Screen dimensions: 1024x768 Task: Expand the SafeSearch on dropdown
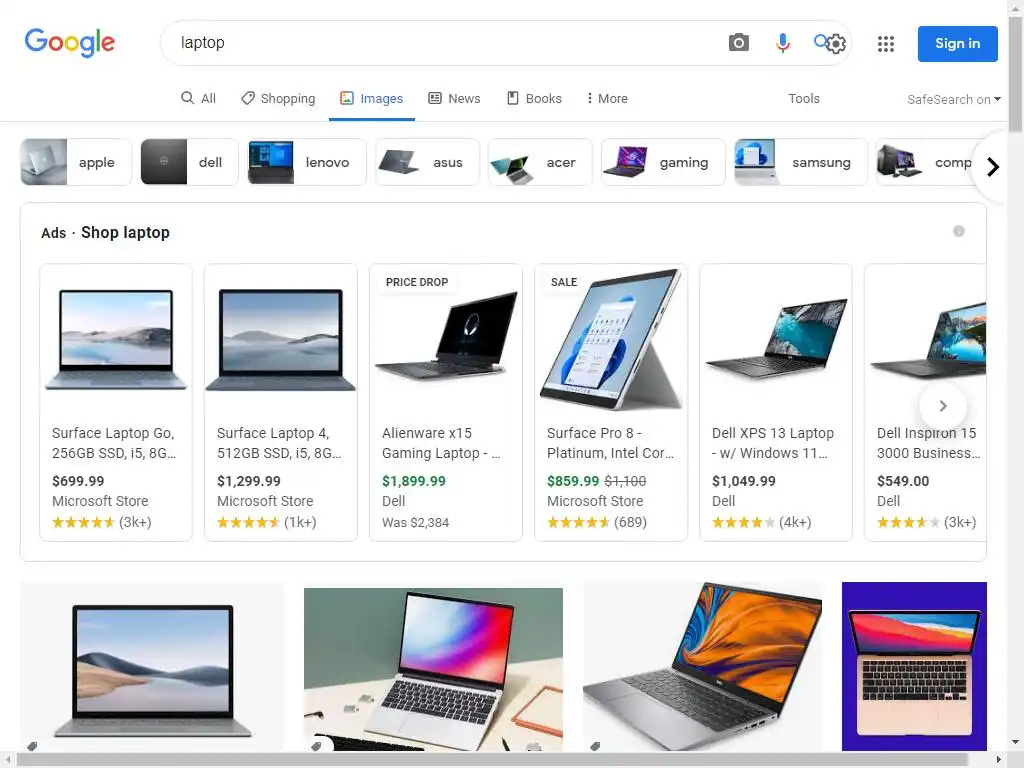point(953,99)
